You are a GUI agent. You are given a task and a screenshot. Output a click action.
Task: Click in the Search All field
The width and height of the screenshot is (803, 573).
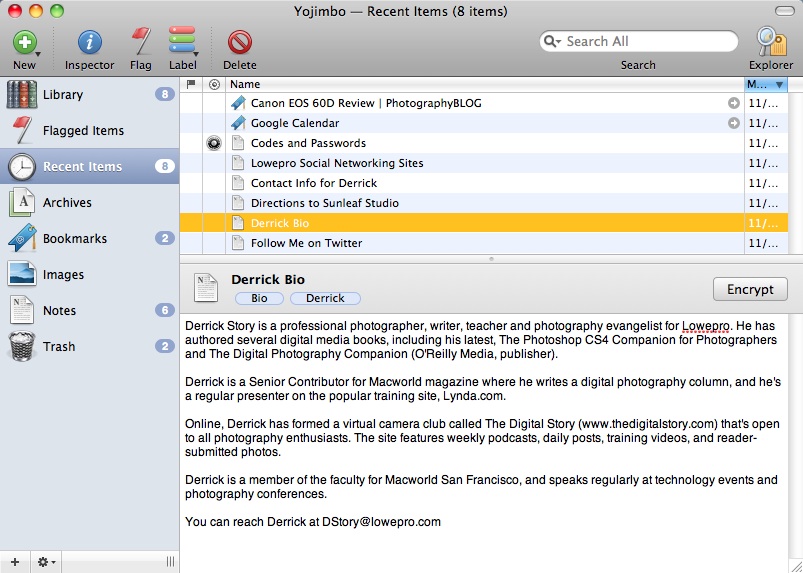click(645, 42)
